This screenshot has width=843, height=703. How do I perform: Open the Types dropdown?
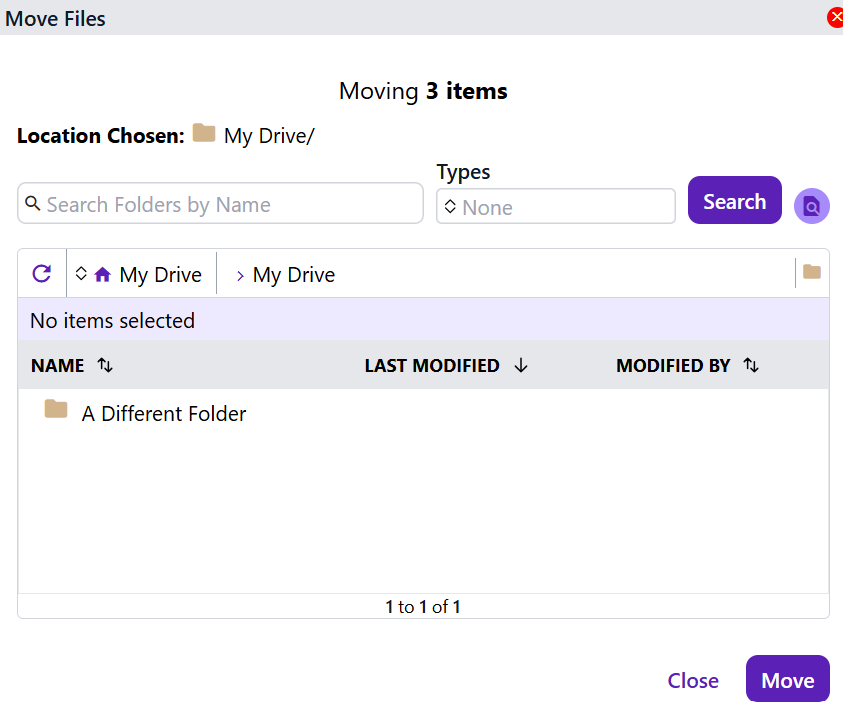tap(555, 207)
